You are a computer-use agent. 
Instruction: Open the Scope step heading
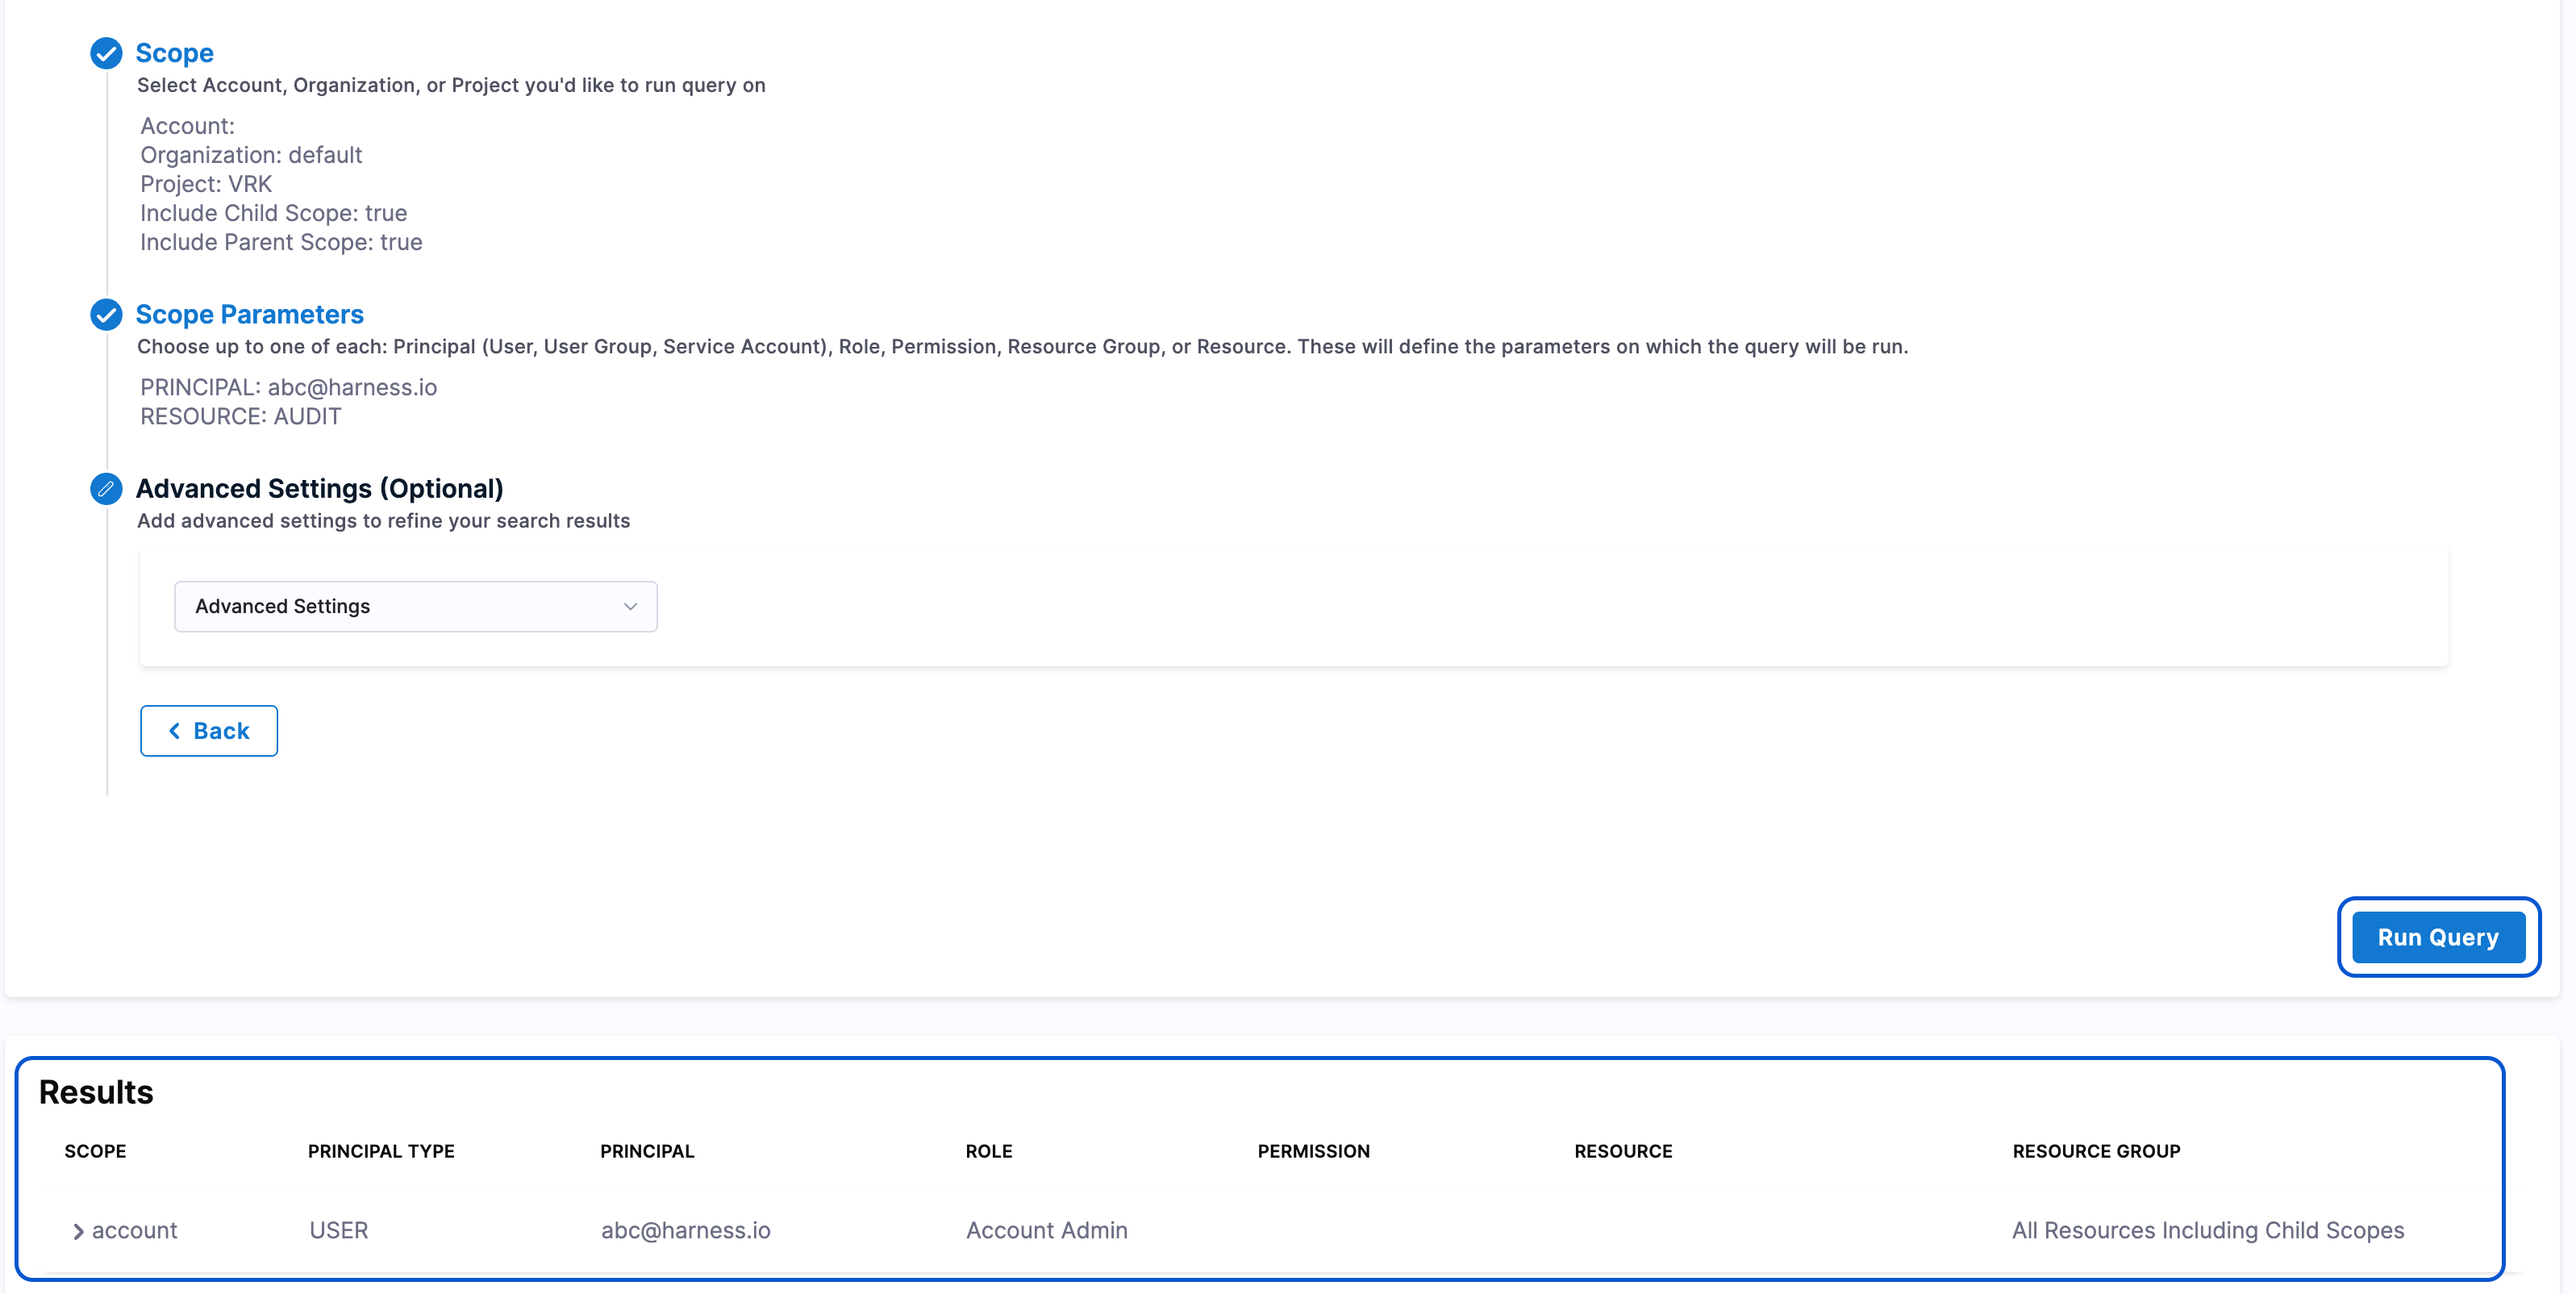point(174,53)
